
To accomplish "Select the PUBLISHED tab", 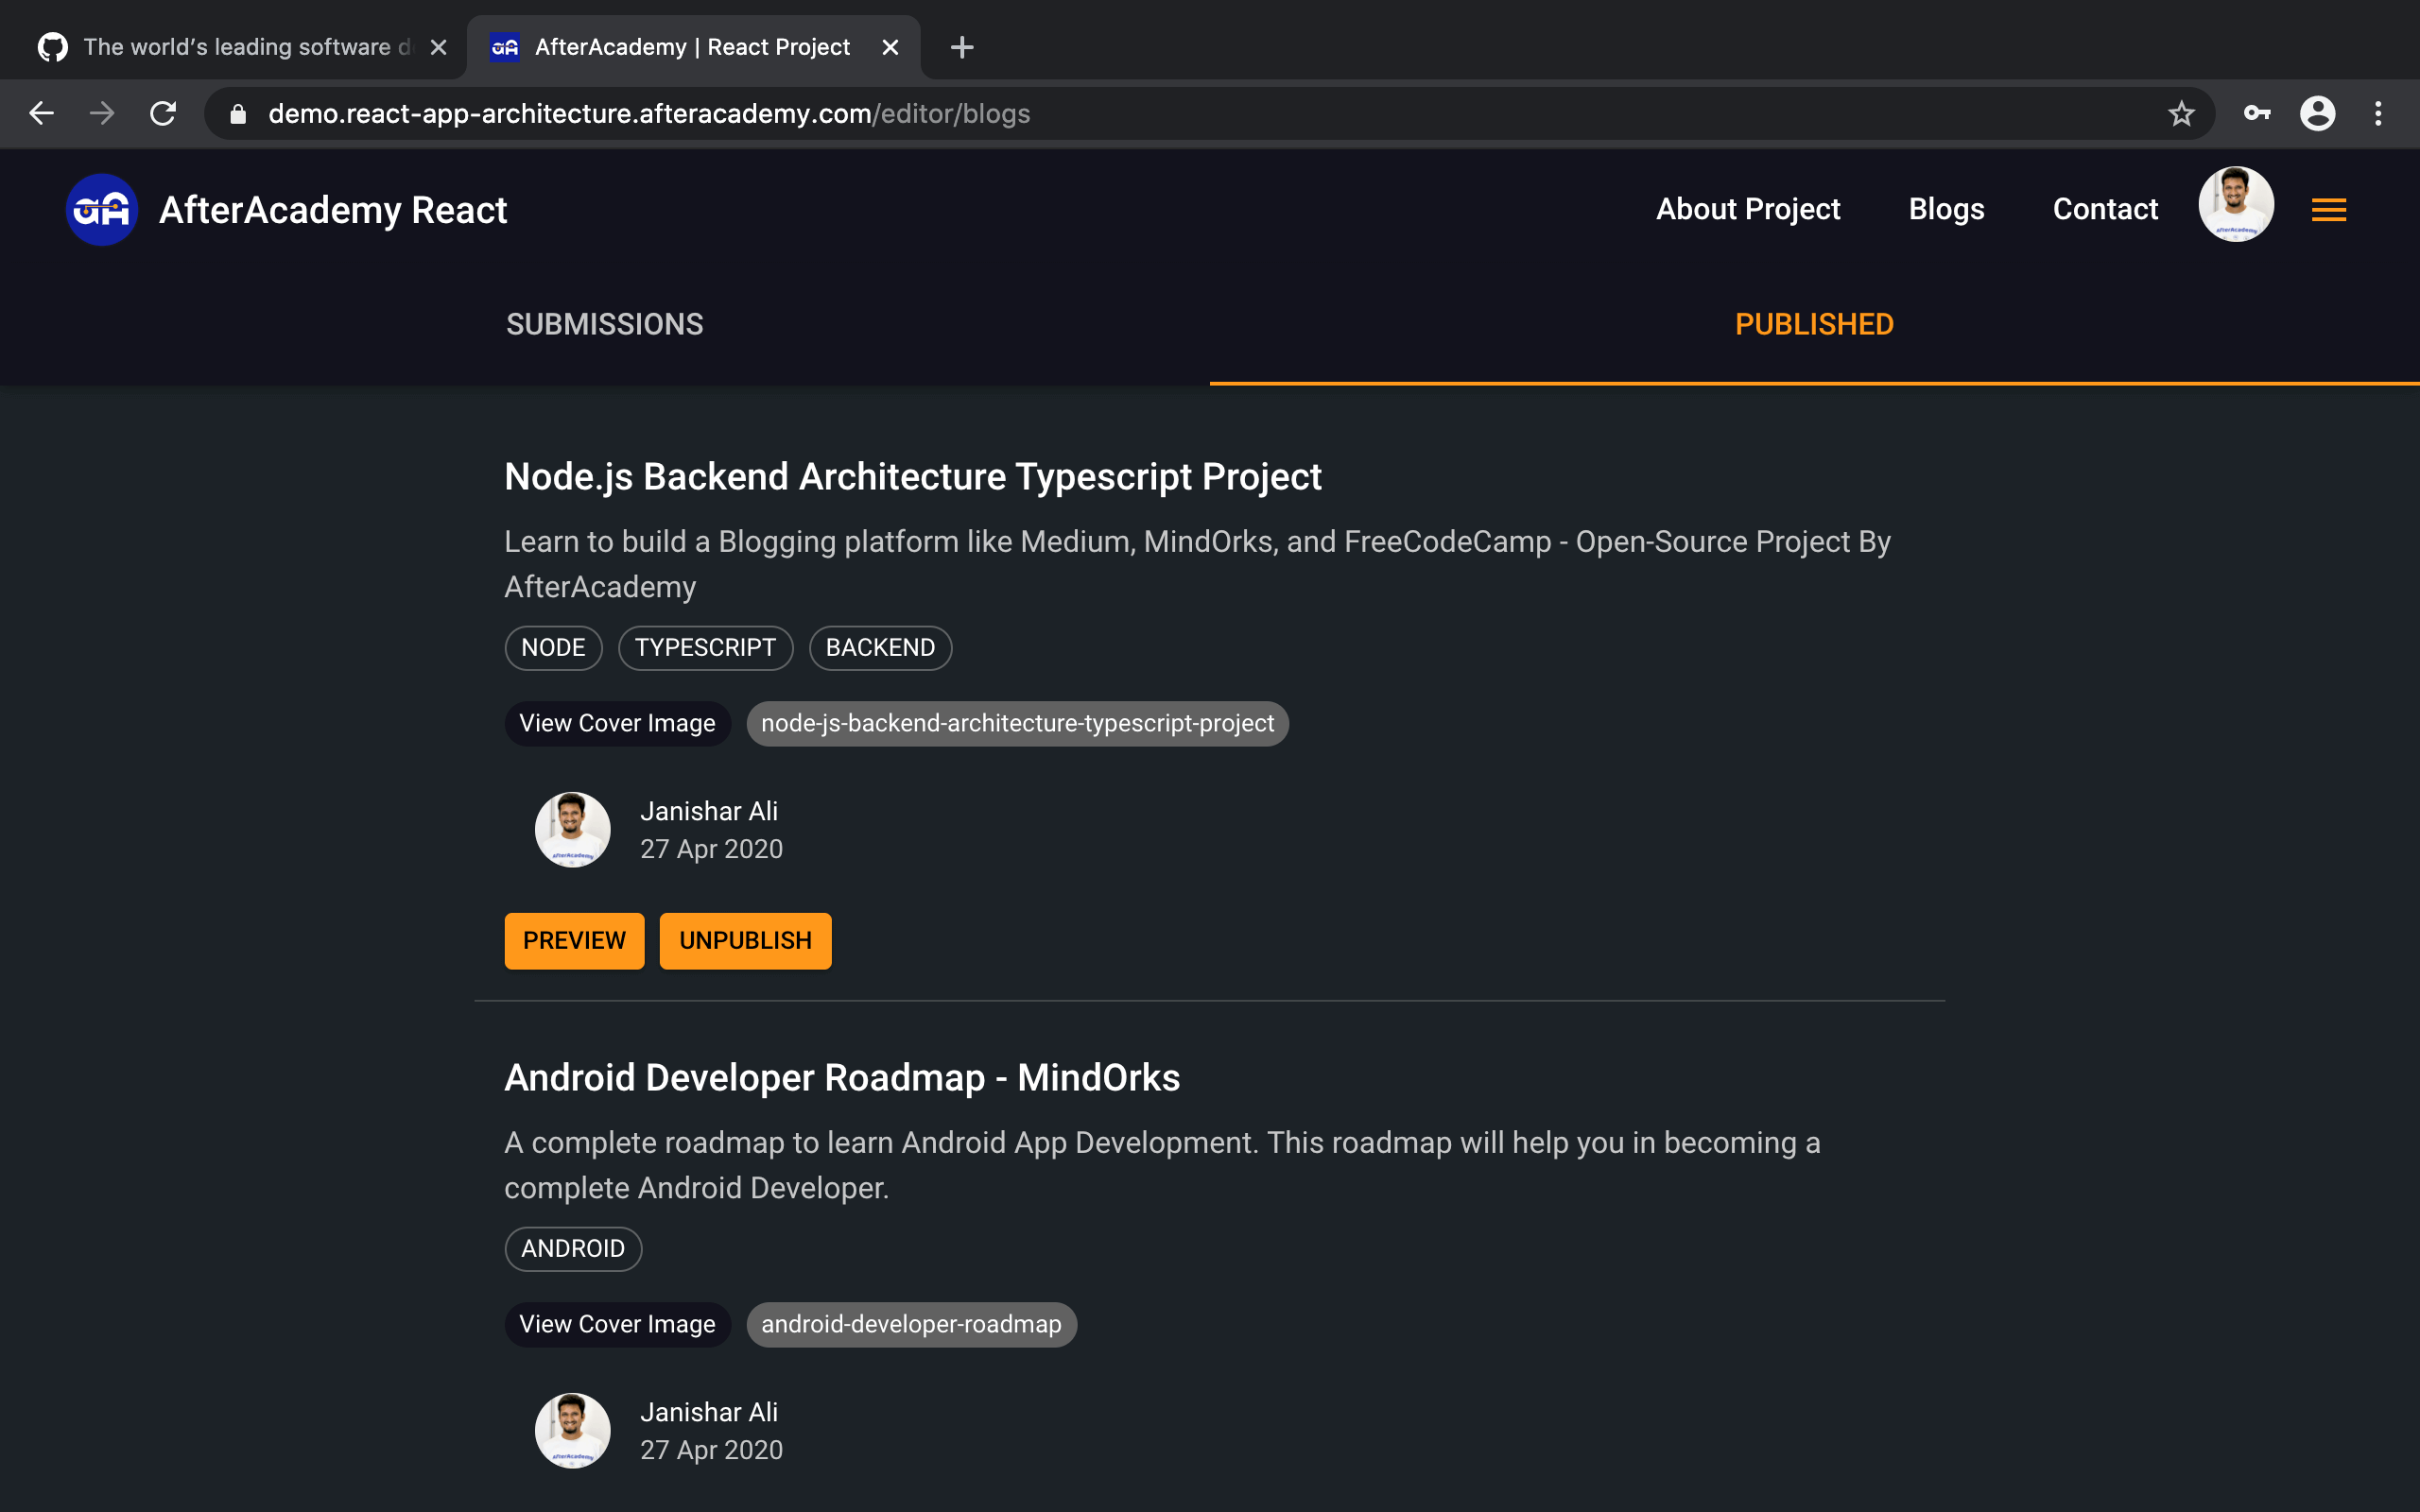I will pos(1813,324).
